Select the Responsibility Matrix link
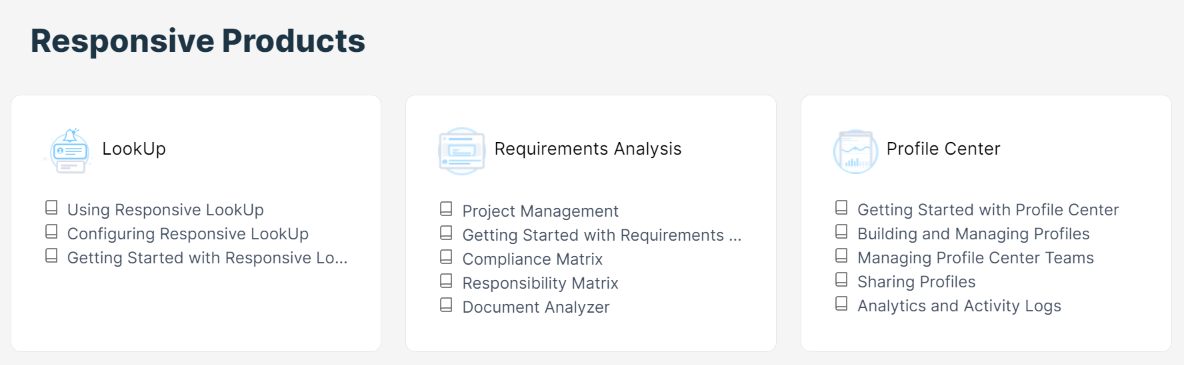1184x365 pixels. (x=541, y=283)
